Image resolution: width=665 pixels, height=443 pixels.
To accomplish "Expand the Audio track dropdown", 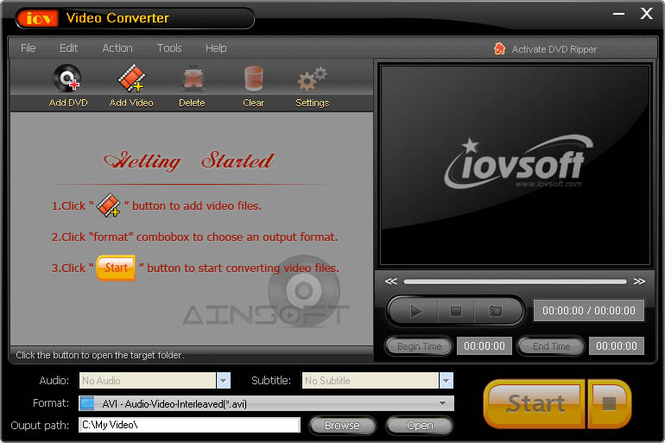I will coord(224,380).
